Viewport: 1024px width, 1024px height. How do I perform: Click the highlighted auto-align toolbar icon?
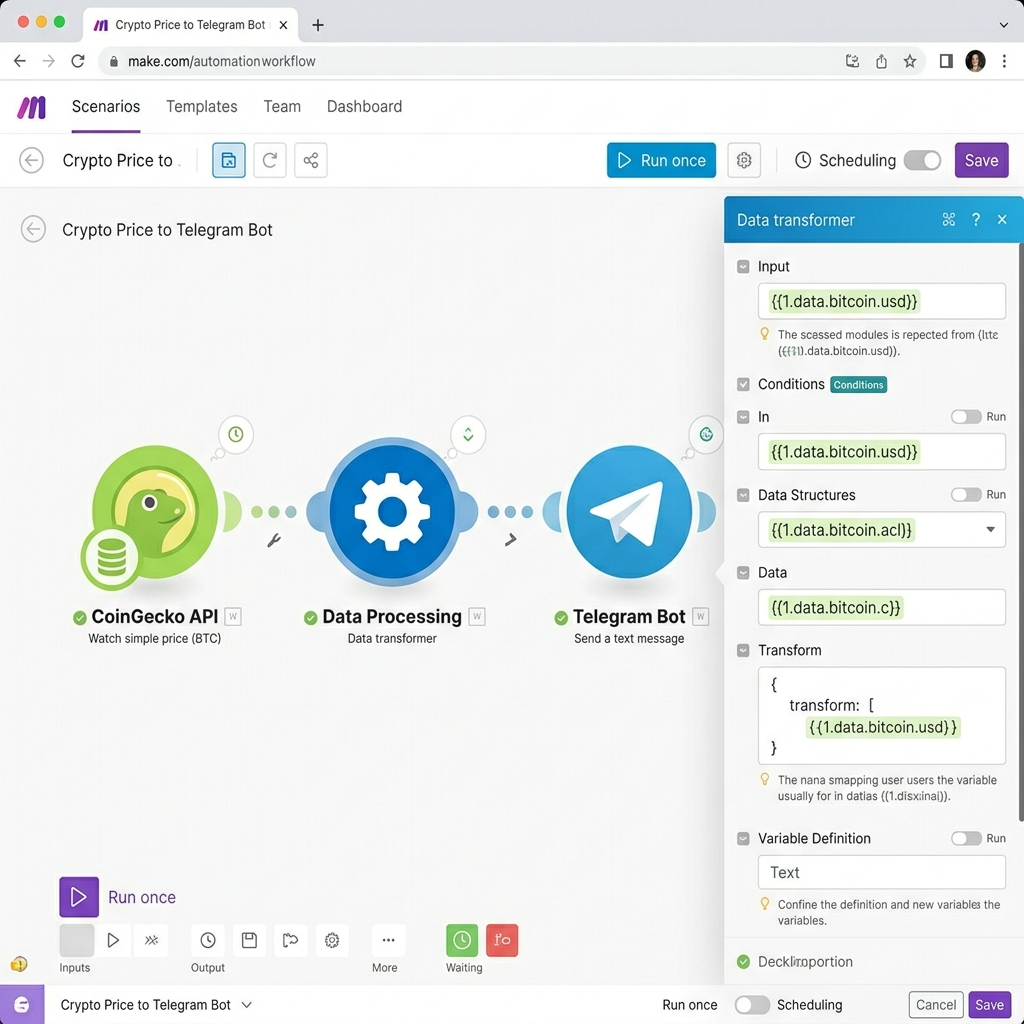[x=229, y=160]
